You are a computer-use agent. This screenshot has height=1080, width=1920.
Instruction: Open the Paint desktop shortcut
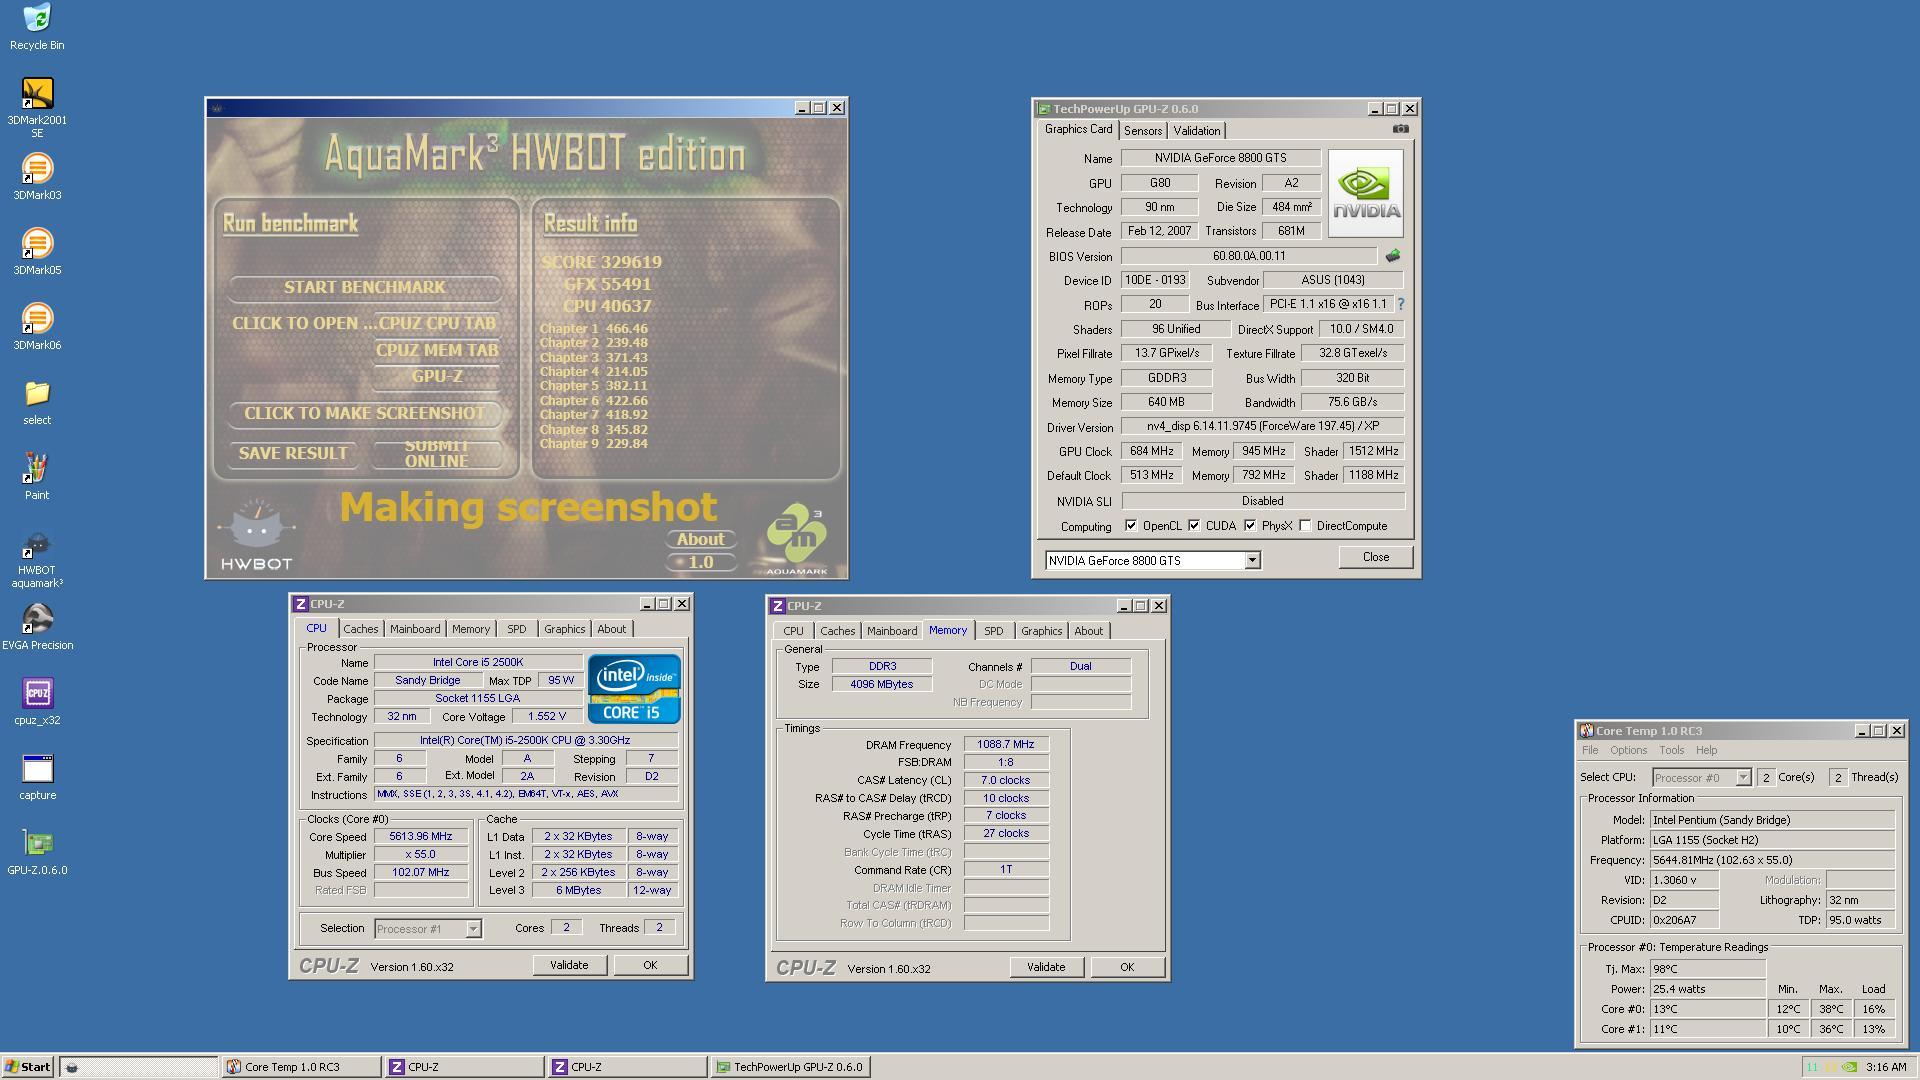[37, 477]
